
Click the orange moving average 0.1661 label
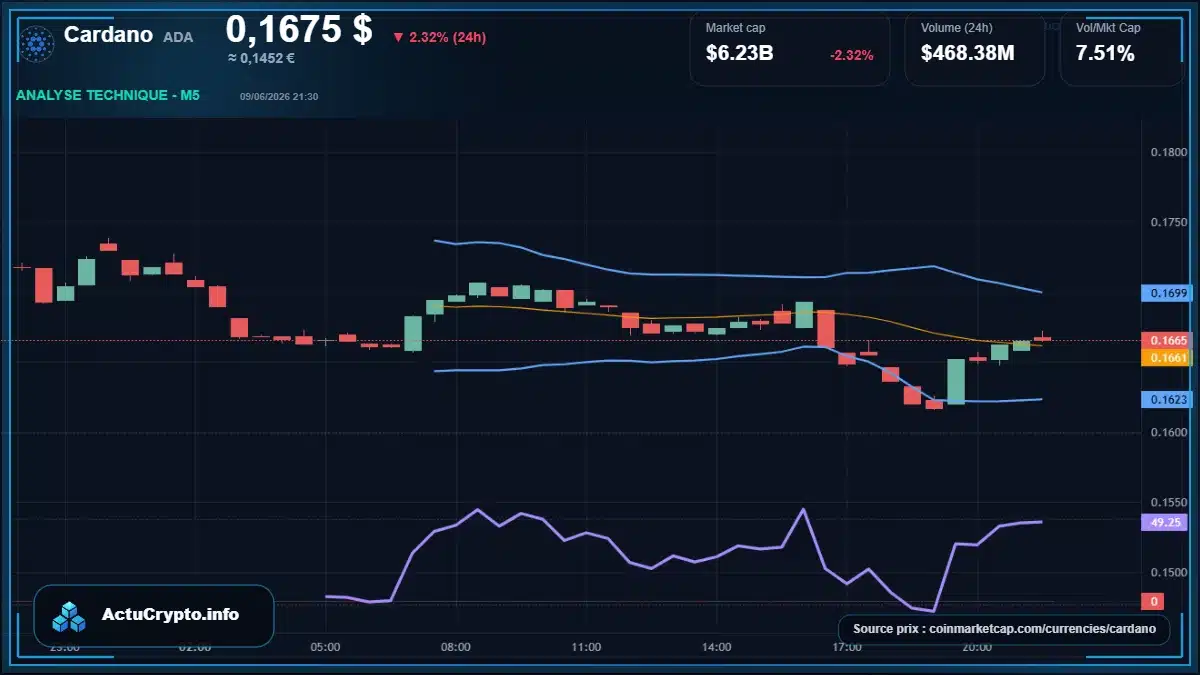tap(1166, 357)
